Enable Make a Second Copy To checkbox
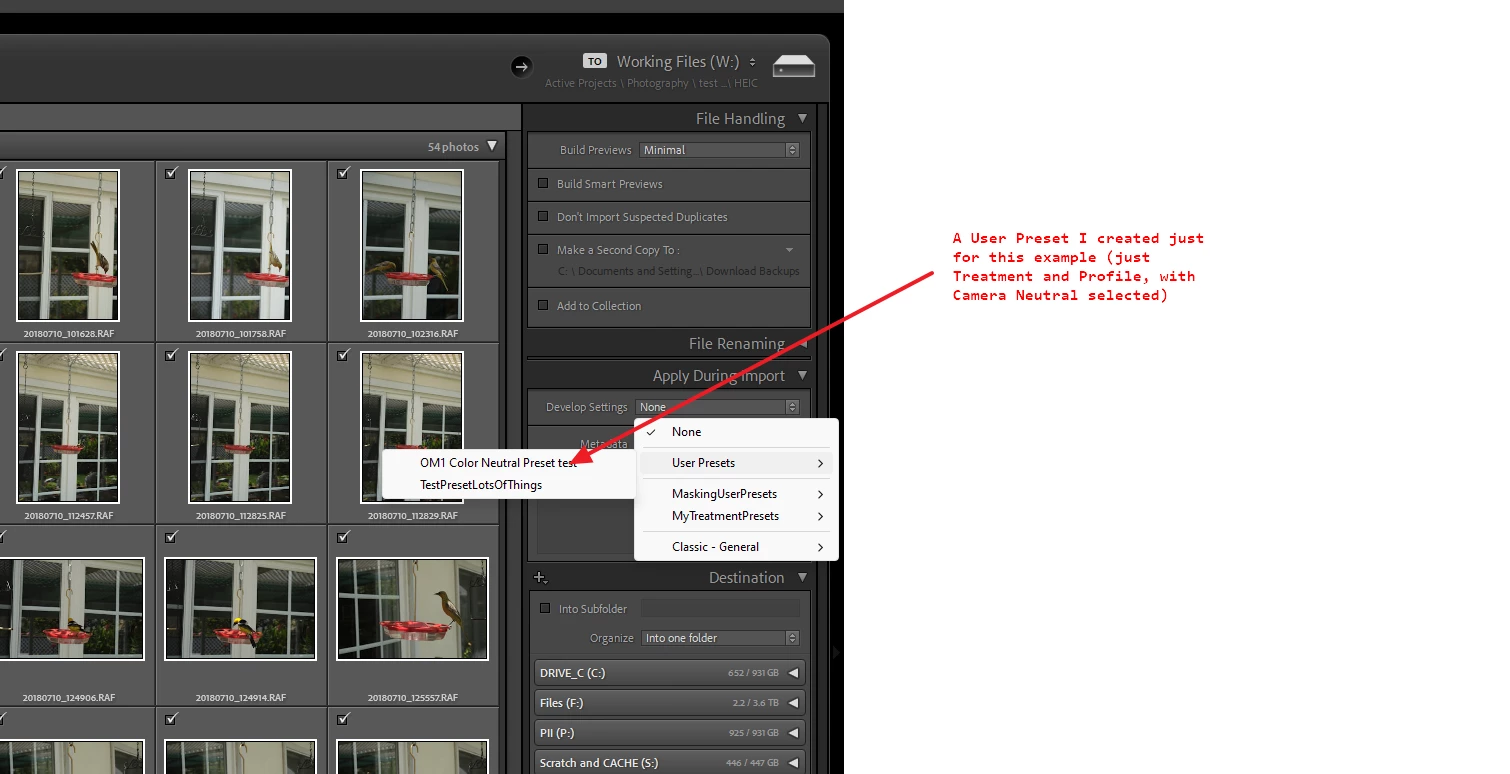Image resolution: width=1510 pixels, height=774 pixels. click(x=544, y=249)
